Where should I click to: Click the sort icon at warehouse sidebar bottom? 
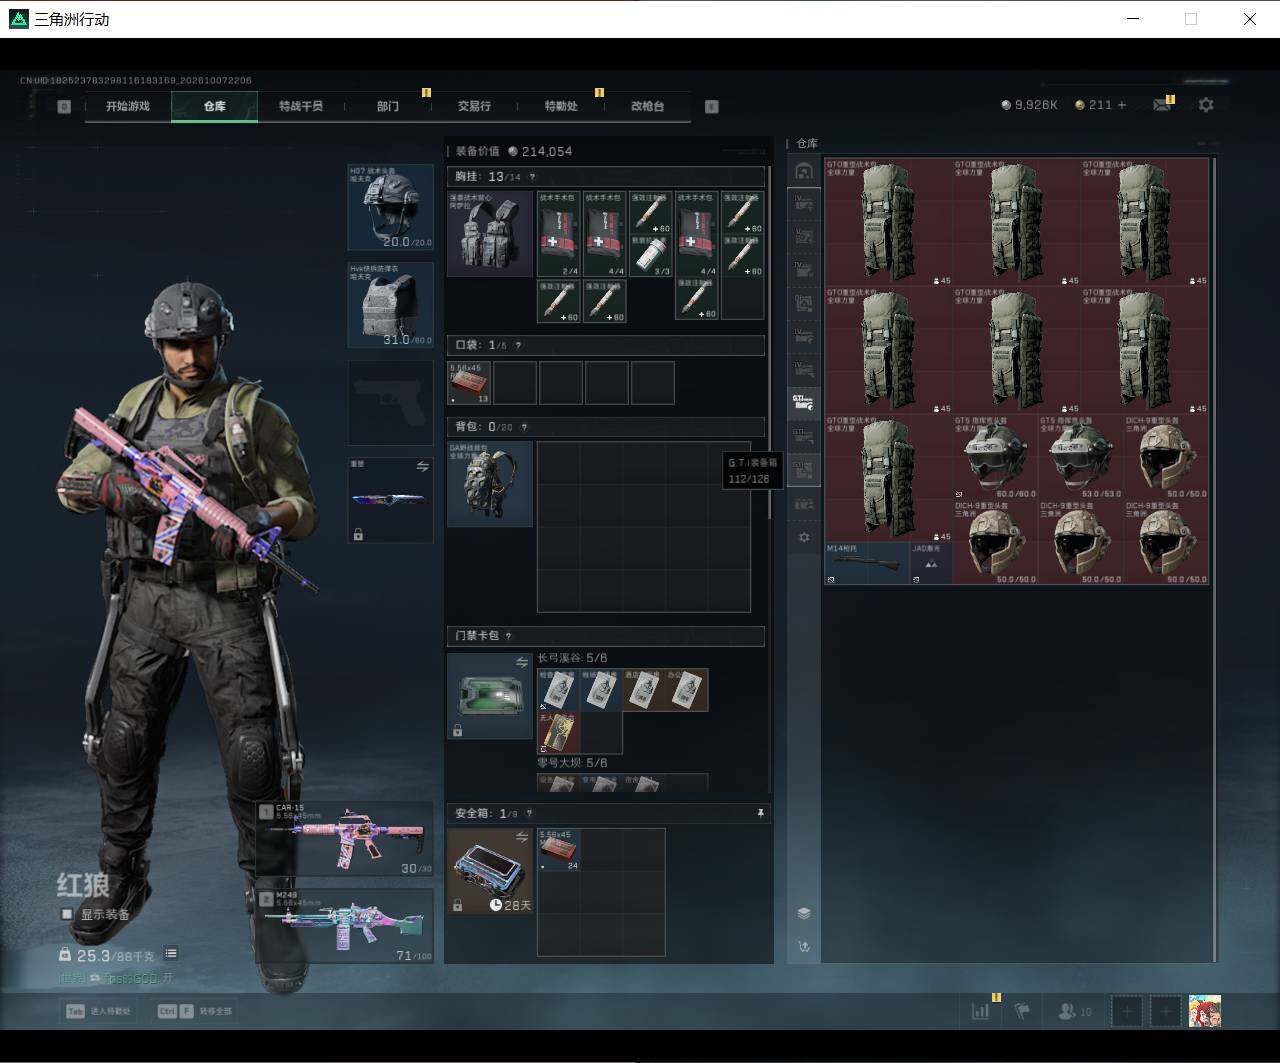click(804, 946)
